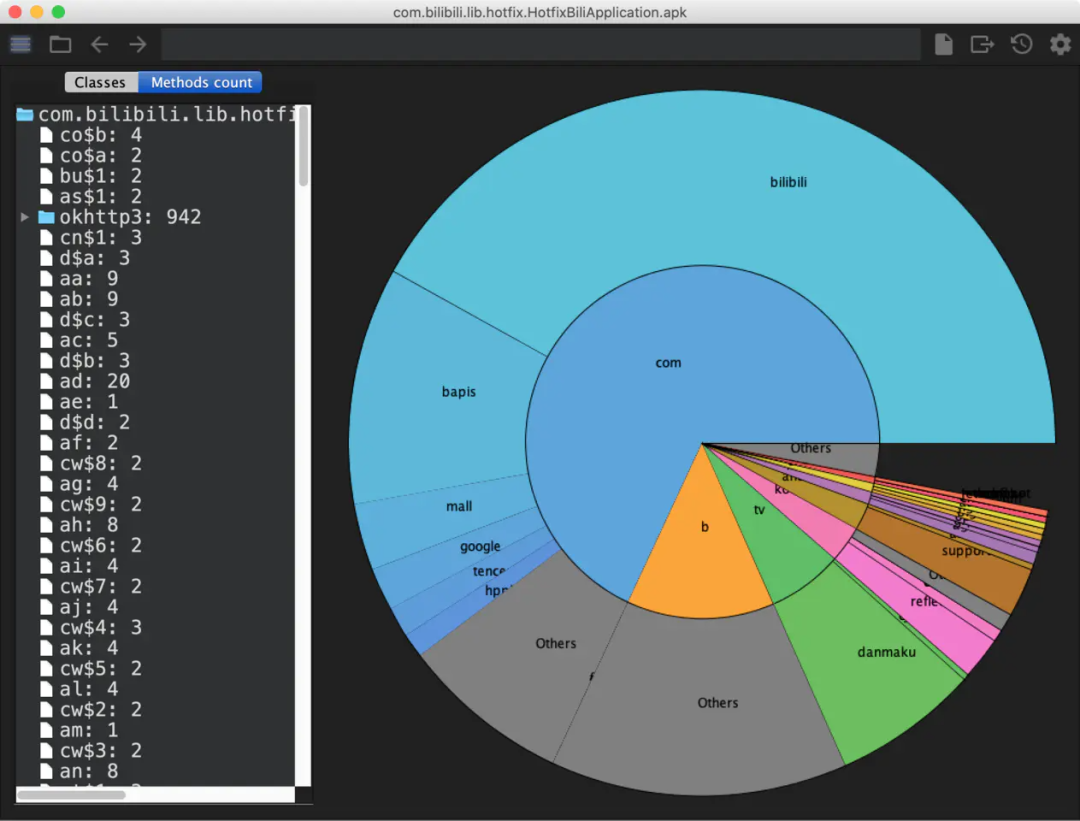1080x821 pixels.
Task: Click the vertical scrollbar thumb in tree panel
Action: click(x=304, y=146)
